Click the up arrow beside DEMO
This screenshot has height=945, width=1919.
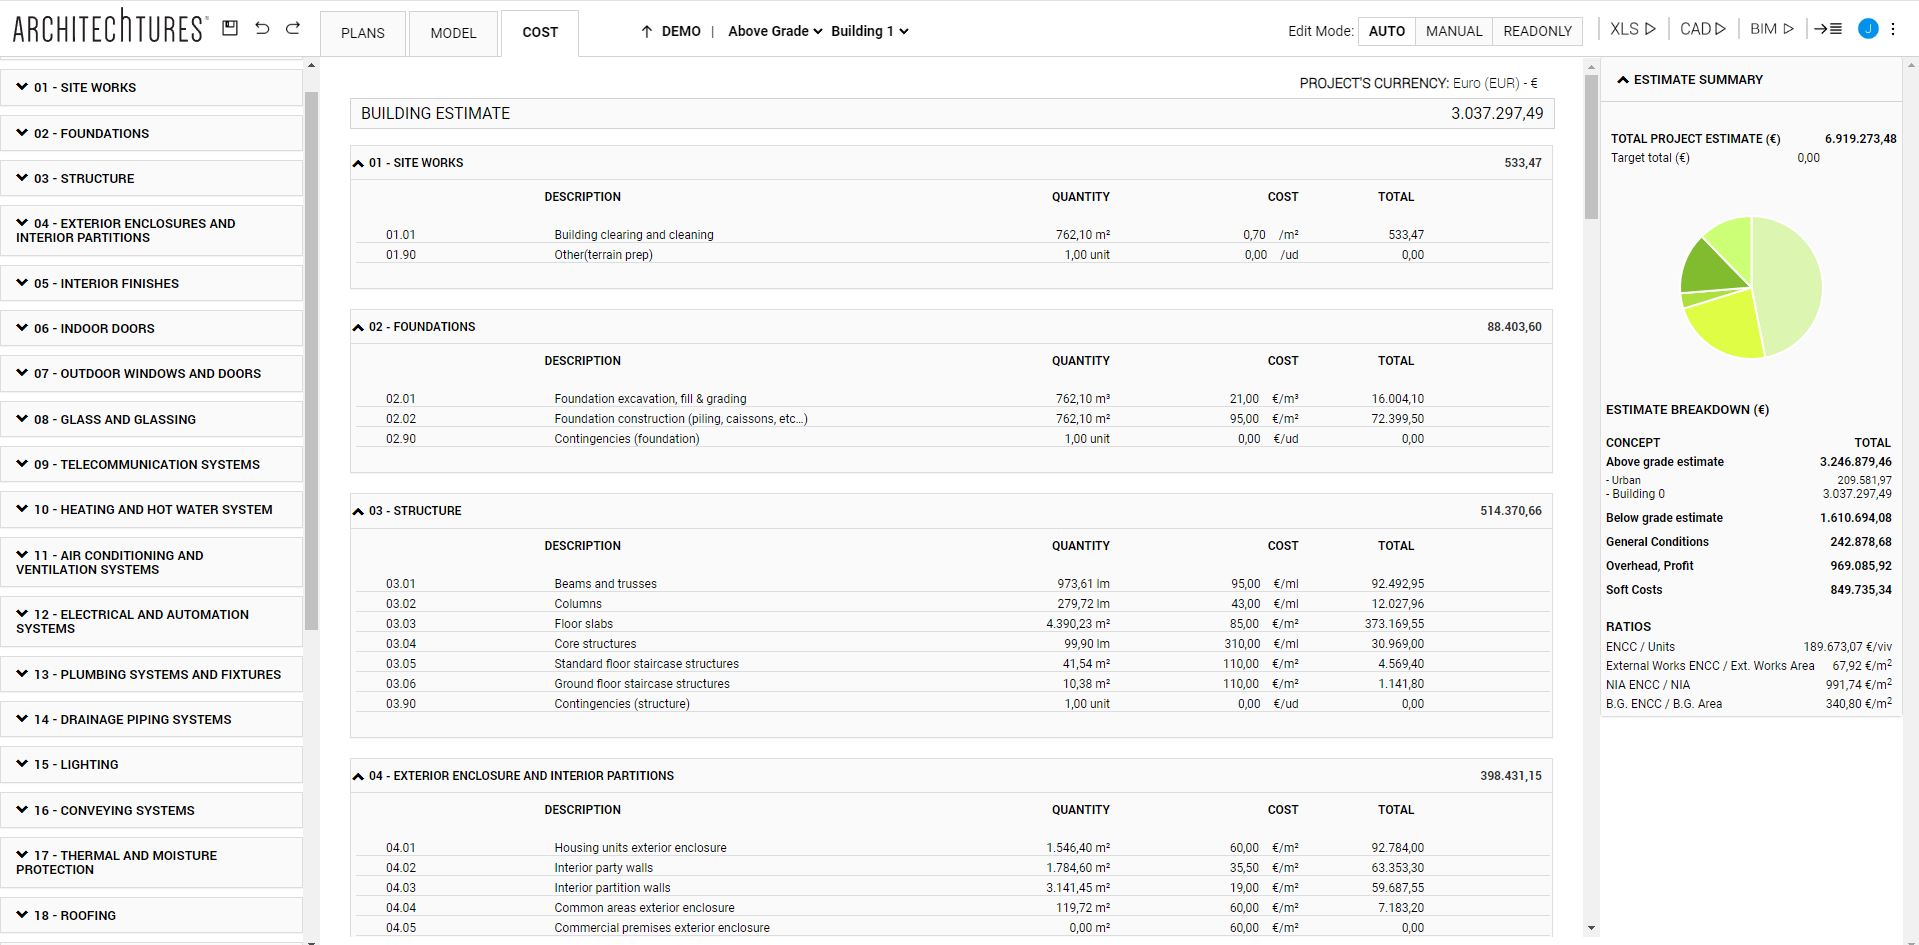tap(647, 31)
